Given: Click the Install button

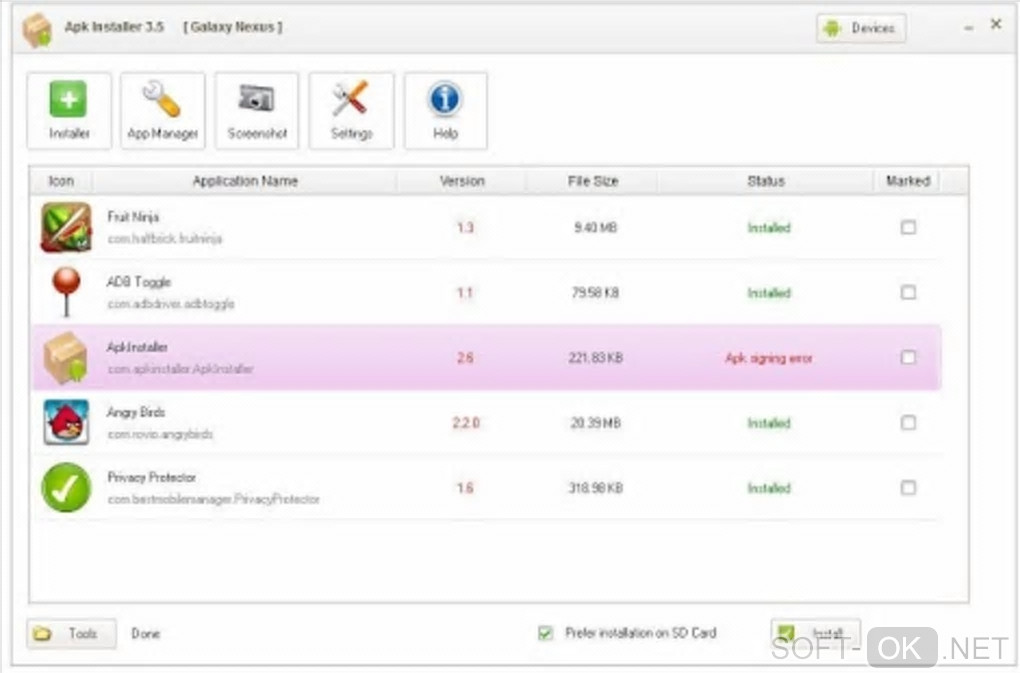Looking at the screenshot, I should (x=816, y=633).
